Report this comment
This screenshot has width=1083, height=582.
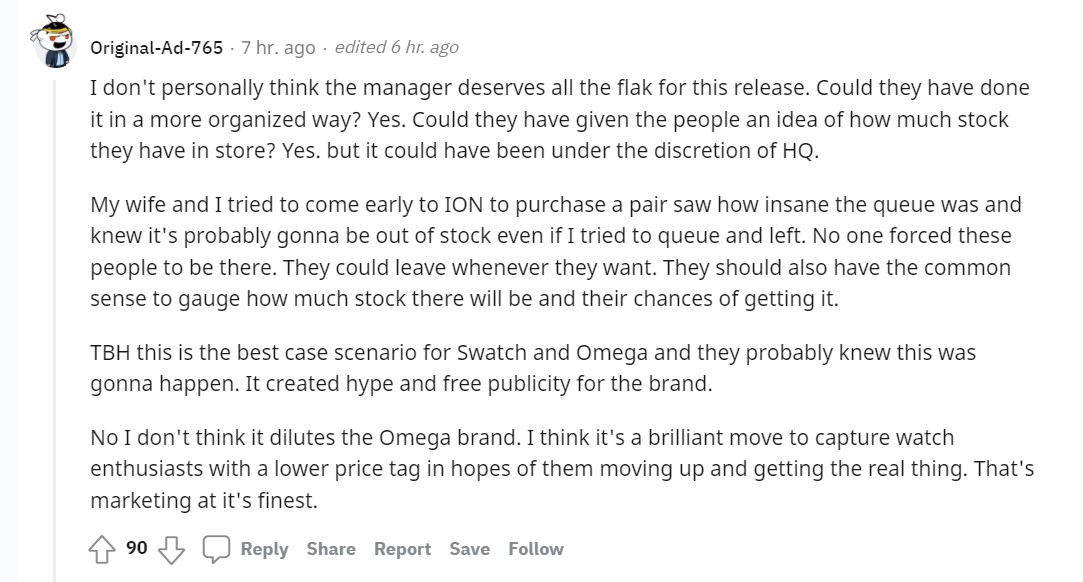point(402,549)
